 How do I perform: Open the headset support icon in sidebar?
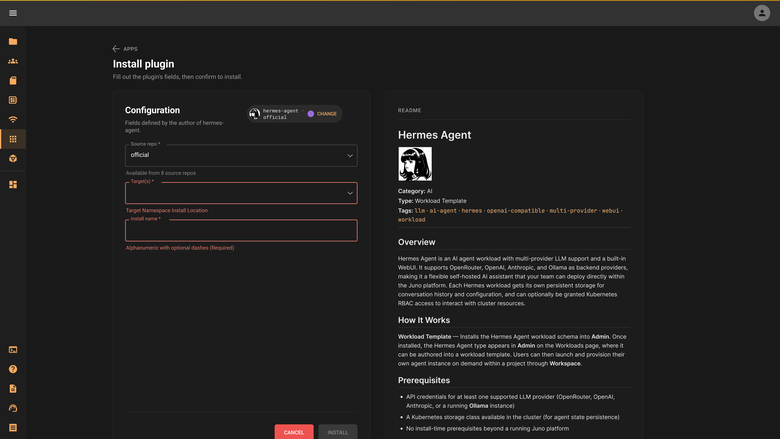coord(13,408)
